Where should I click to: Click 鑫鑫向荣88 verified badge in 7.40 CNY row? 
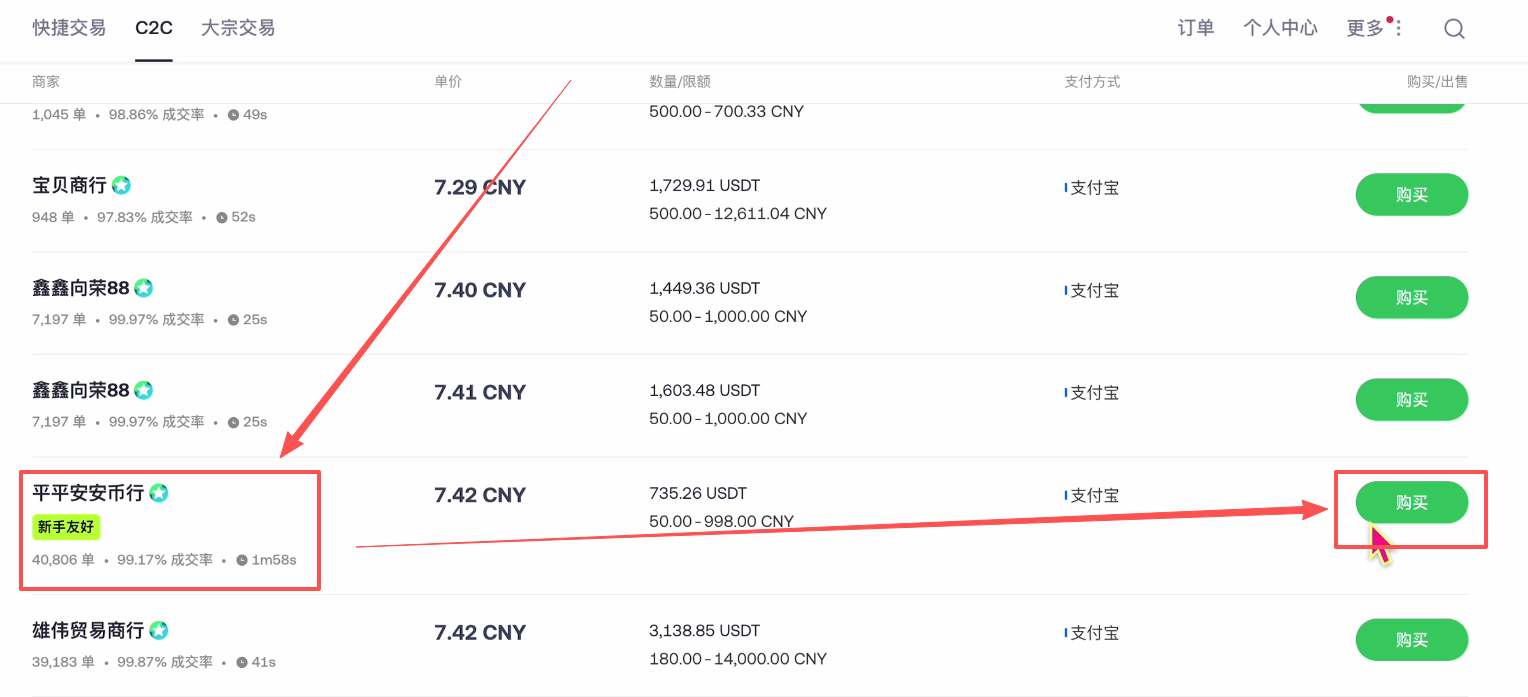click(143, 288)
